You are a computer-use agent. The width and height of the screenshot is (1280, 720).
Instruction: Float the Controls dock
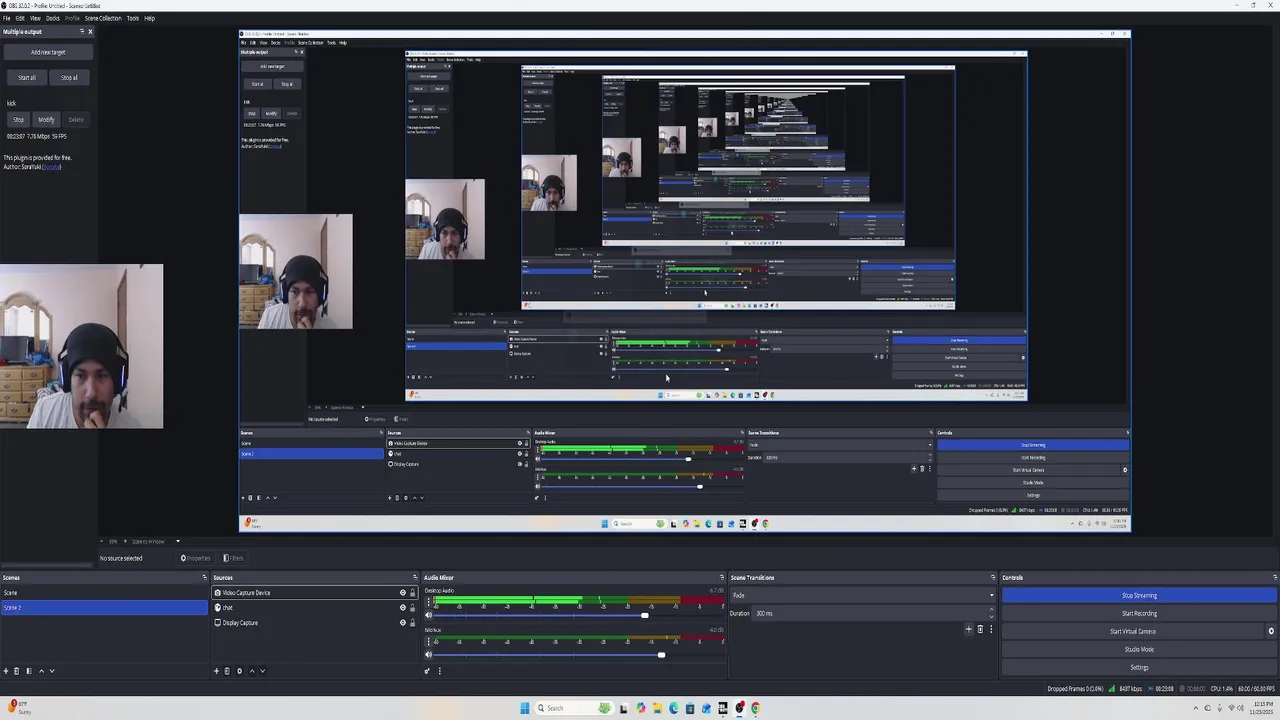[x=1274, y=577]
